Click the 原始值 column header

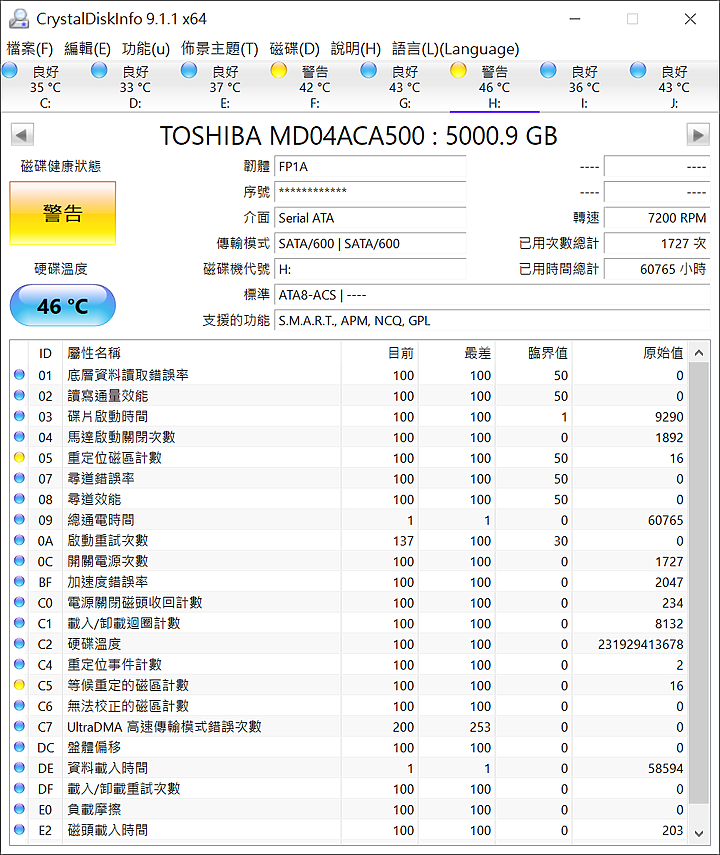pos(630,353)
